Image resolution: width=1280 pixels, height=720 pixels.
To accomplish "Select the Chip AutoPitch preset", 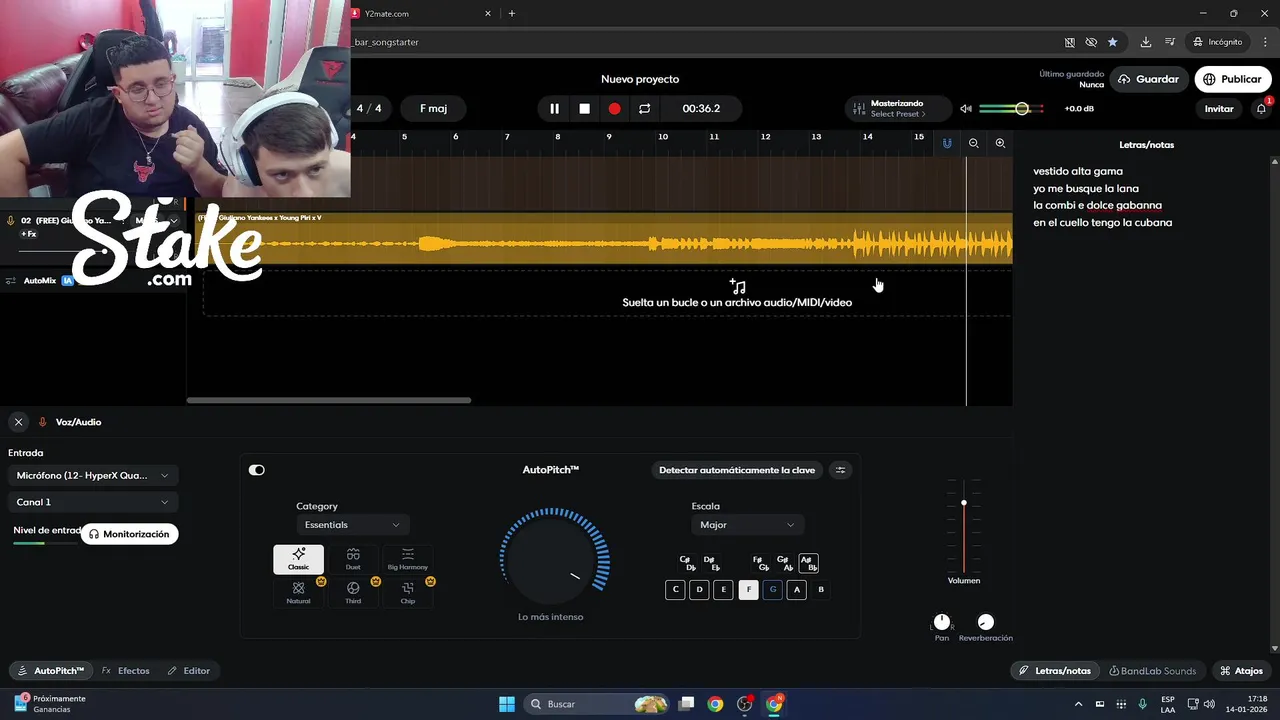I will (x=407, y=593).
